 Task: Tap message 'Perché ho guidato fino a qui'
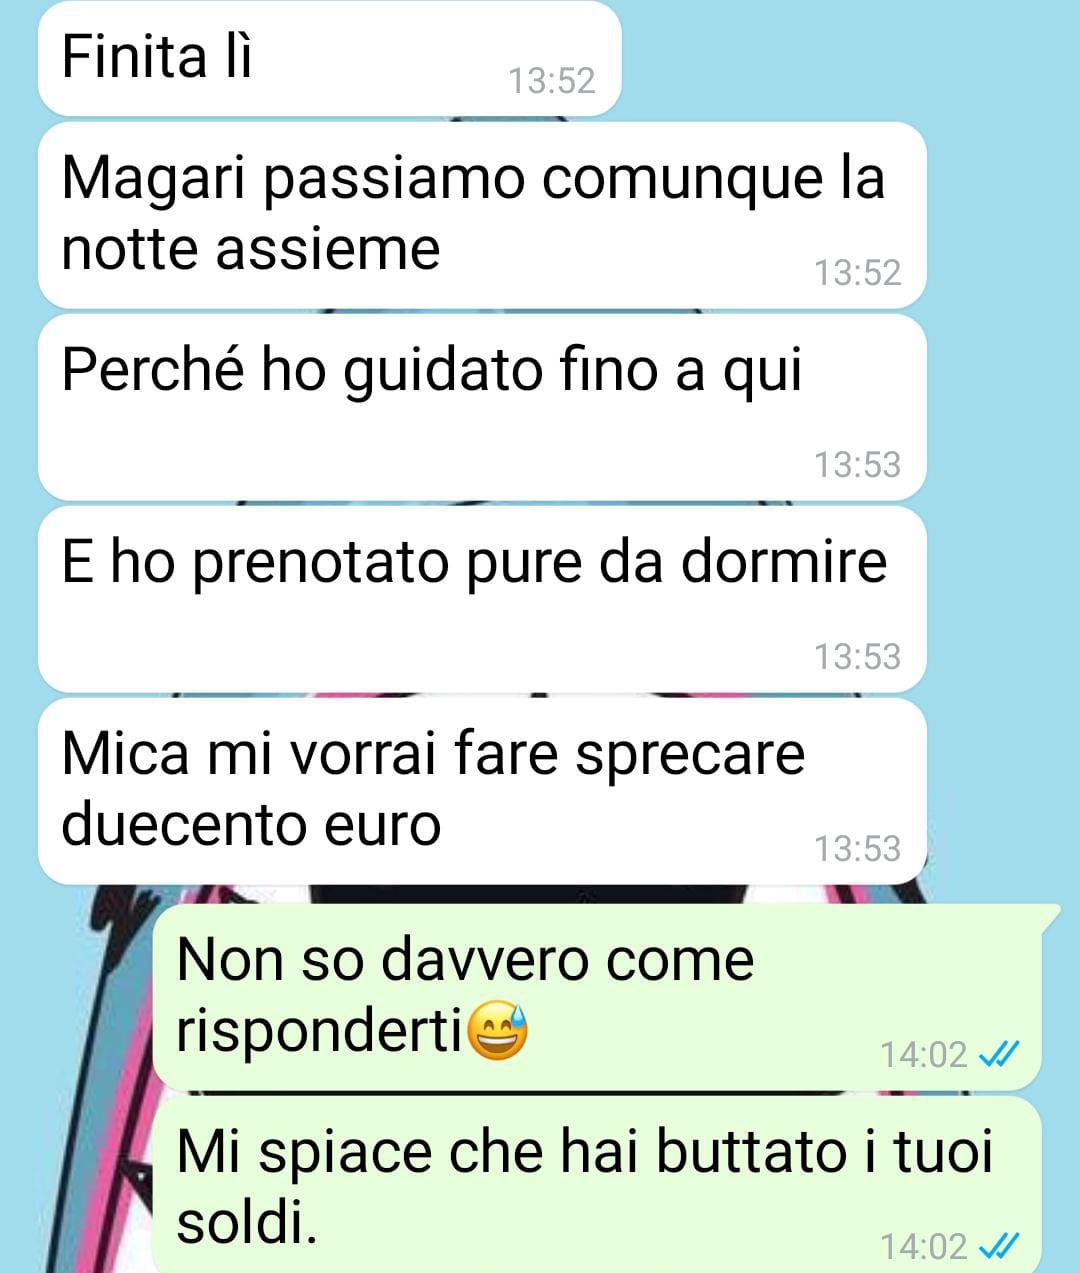[x=482, y=406]
